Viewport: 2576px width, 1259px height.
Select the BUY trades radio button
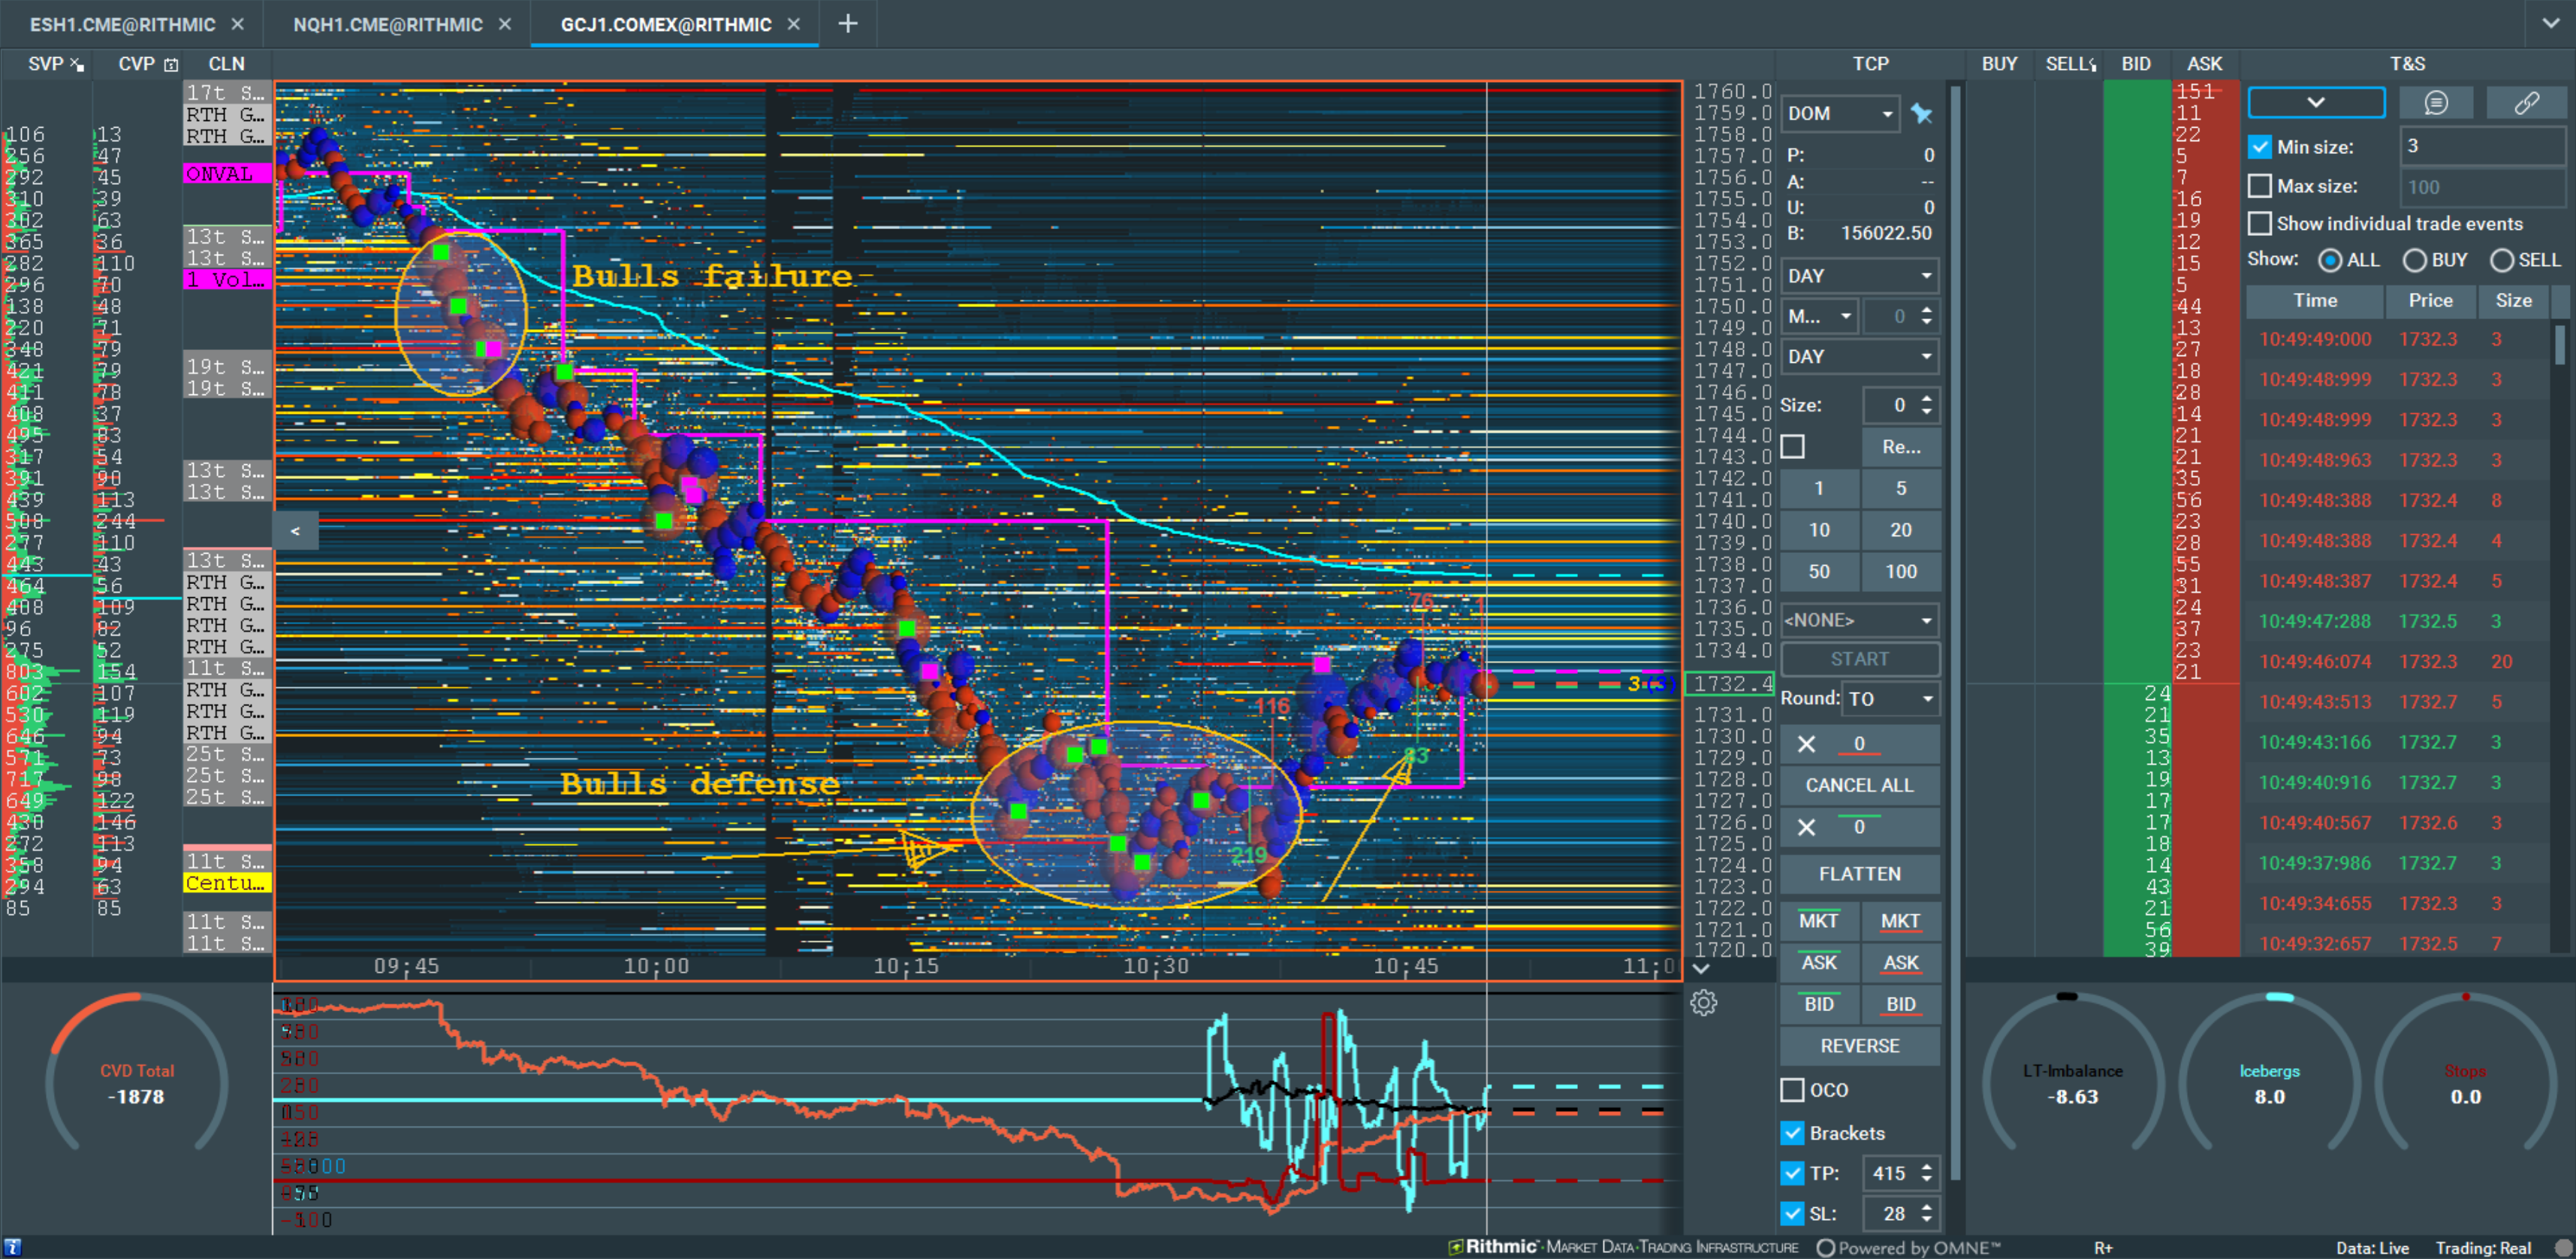coord(2414,260)
